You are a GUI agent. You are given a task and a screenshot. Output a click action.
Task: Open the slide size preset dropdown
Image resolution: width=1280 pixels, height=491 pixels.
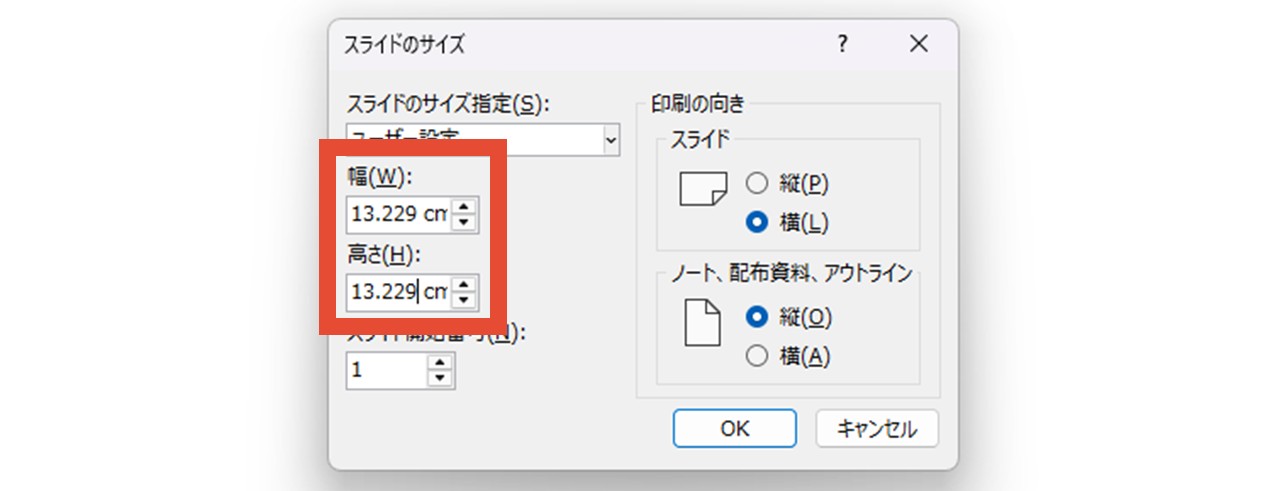point(612,142)
